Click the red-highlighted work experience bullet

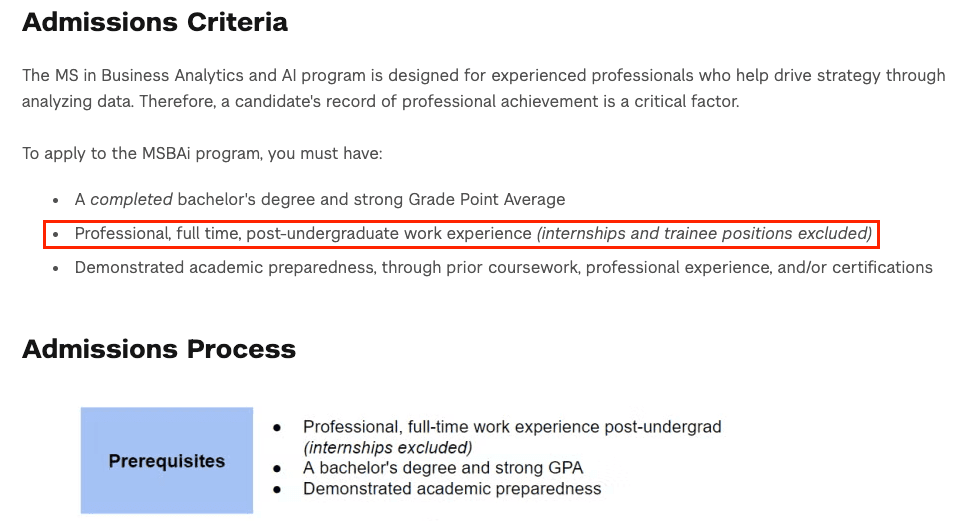[x=462, y=234]
